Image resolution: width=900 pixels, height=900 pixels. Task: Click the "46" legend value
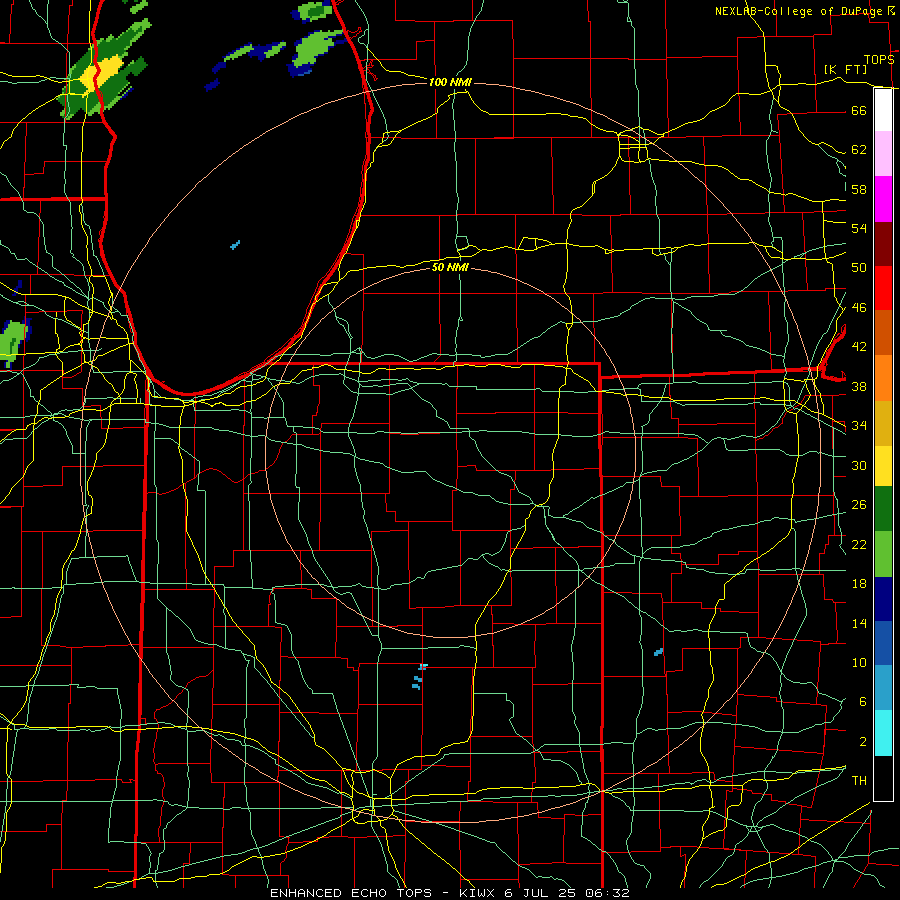pos(859,308)
